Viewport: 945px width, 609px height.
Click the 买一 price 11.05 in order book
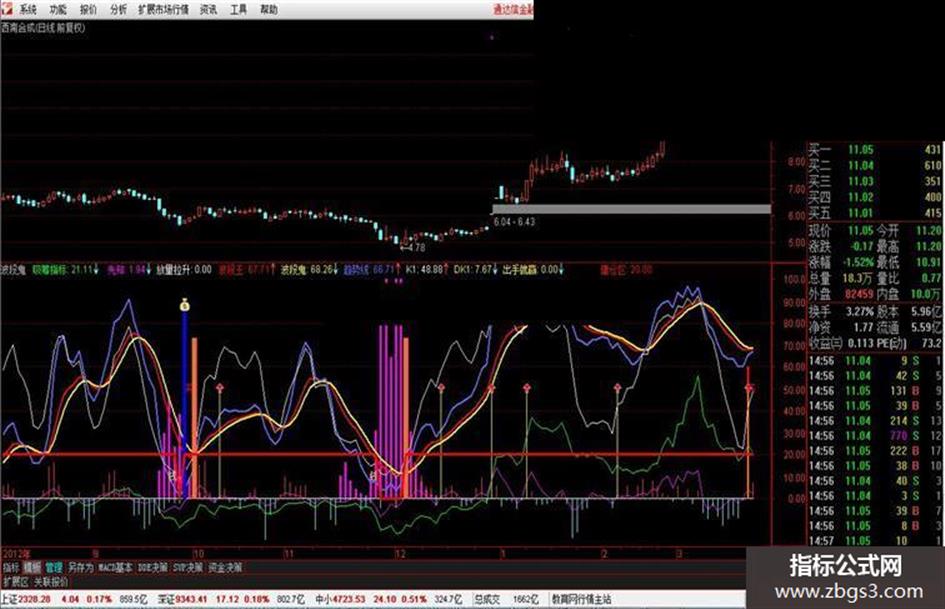pyautogui.click(x=861, y=150)
